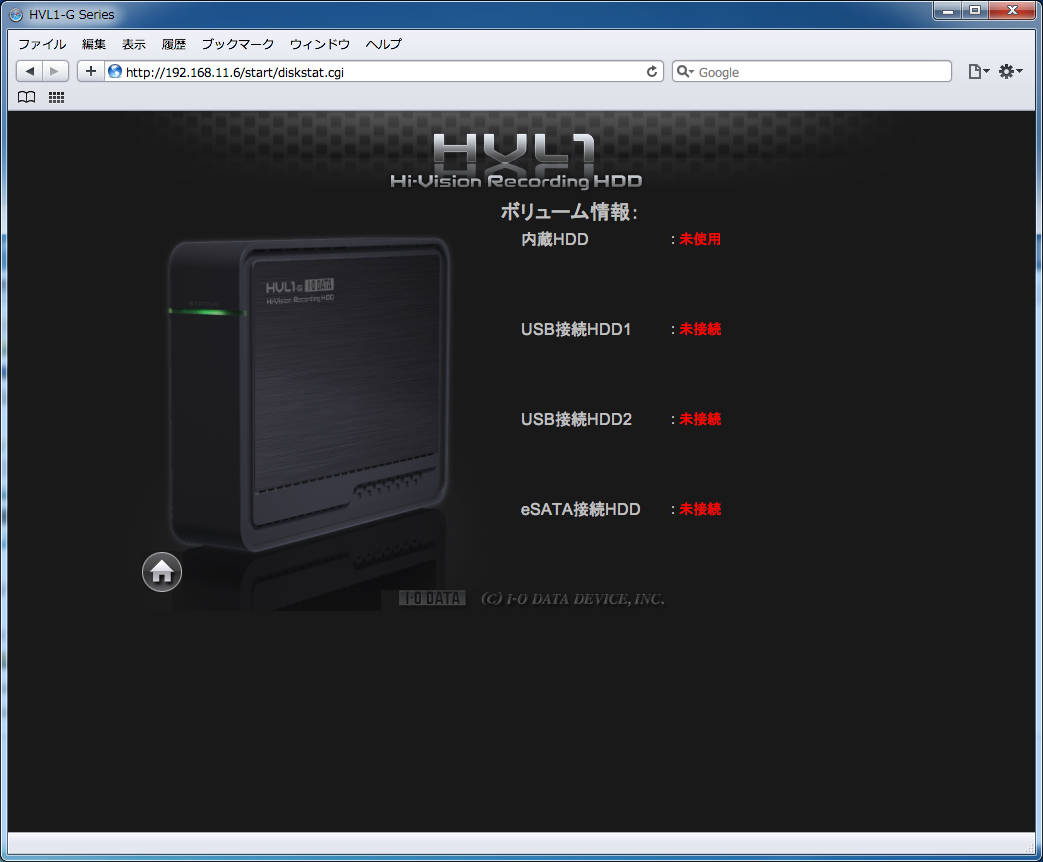Expand the Google search magnifier dropdown
Image resolution: width=1043 pixels, height=862 pixels.
(x=685, y=72)
